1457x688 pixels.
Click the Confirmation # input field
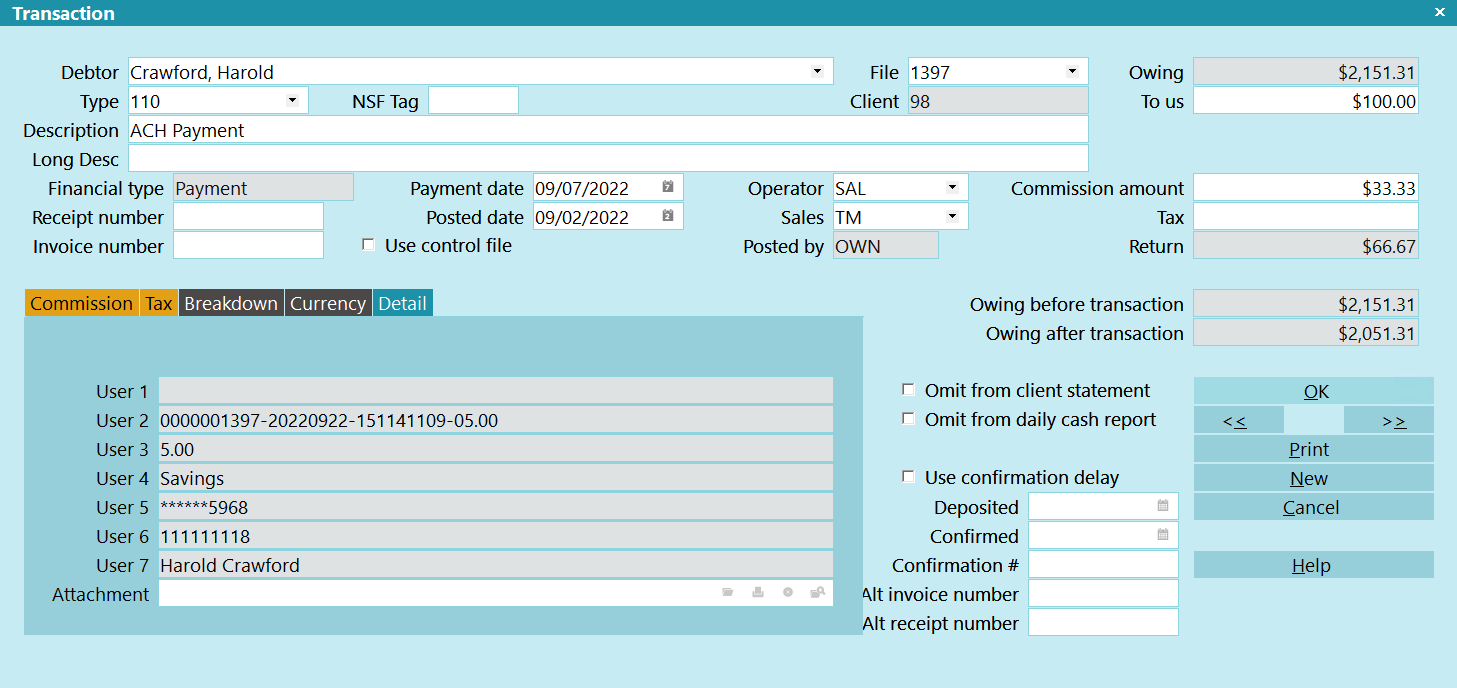(1103, 565)
